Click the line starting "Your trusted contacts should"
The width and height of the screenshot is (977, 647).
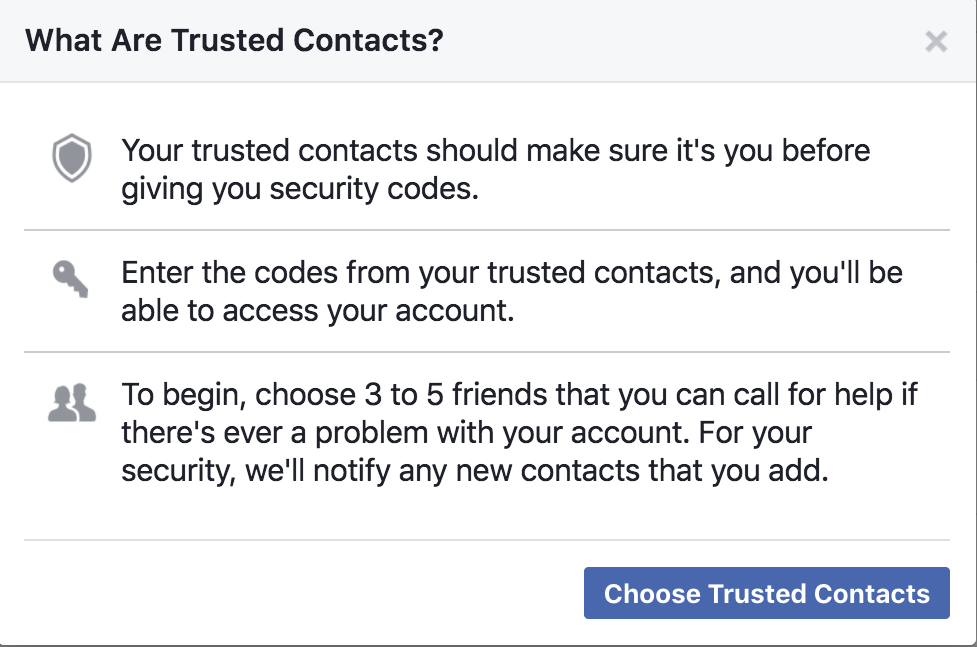pyautogui.click(x=495, y=151)
